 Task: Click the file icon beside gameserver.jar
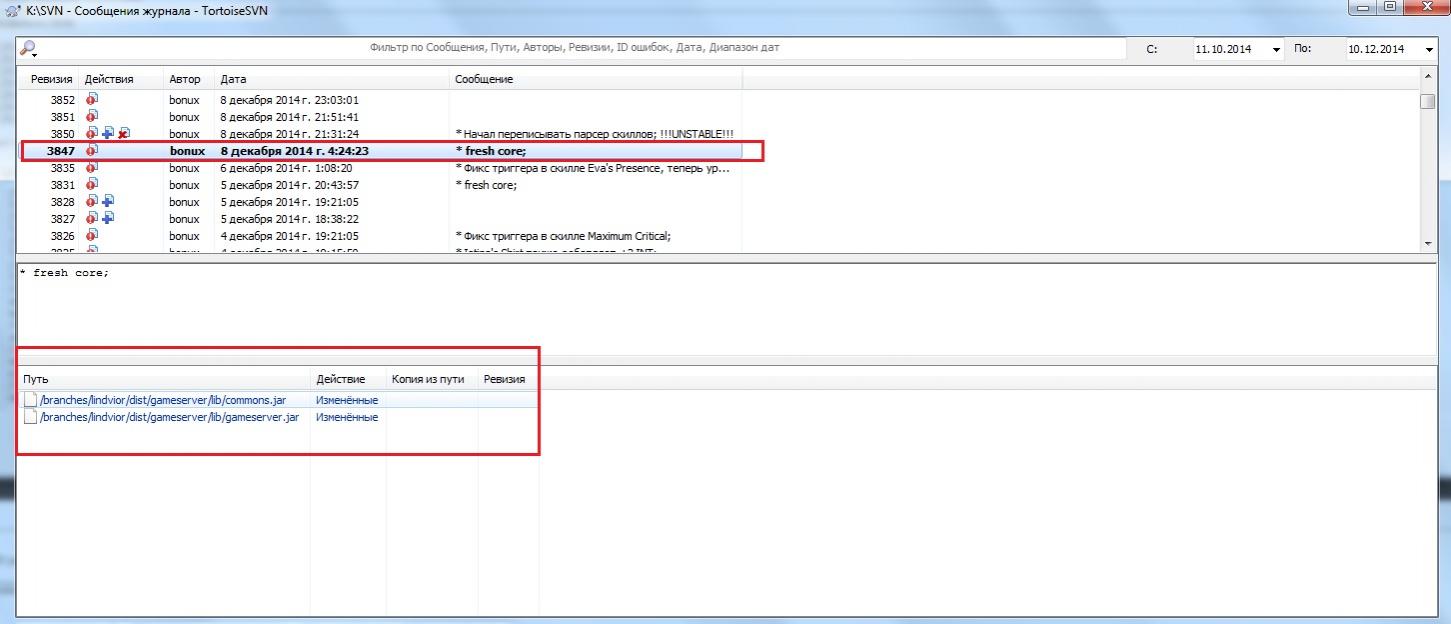point(30,417)
